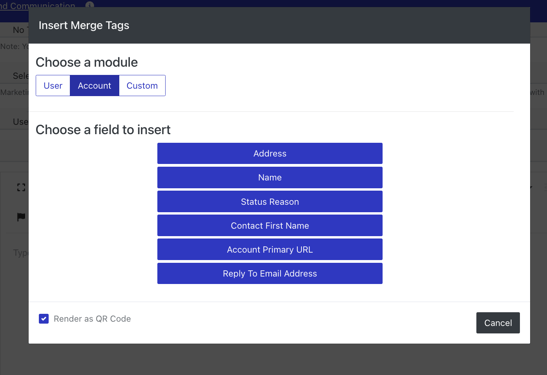Click the black flag icon
The width and height of the screenshot is (547, 375).
tap(21, 217)
